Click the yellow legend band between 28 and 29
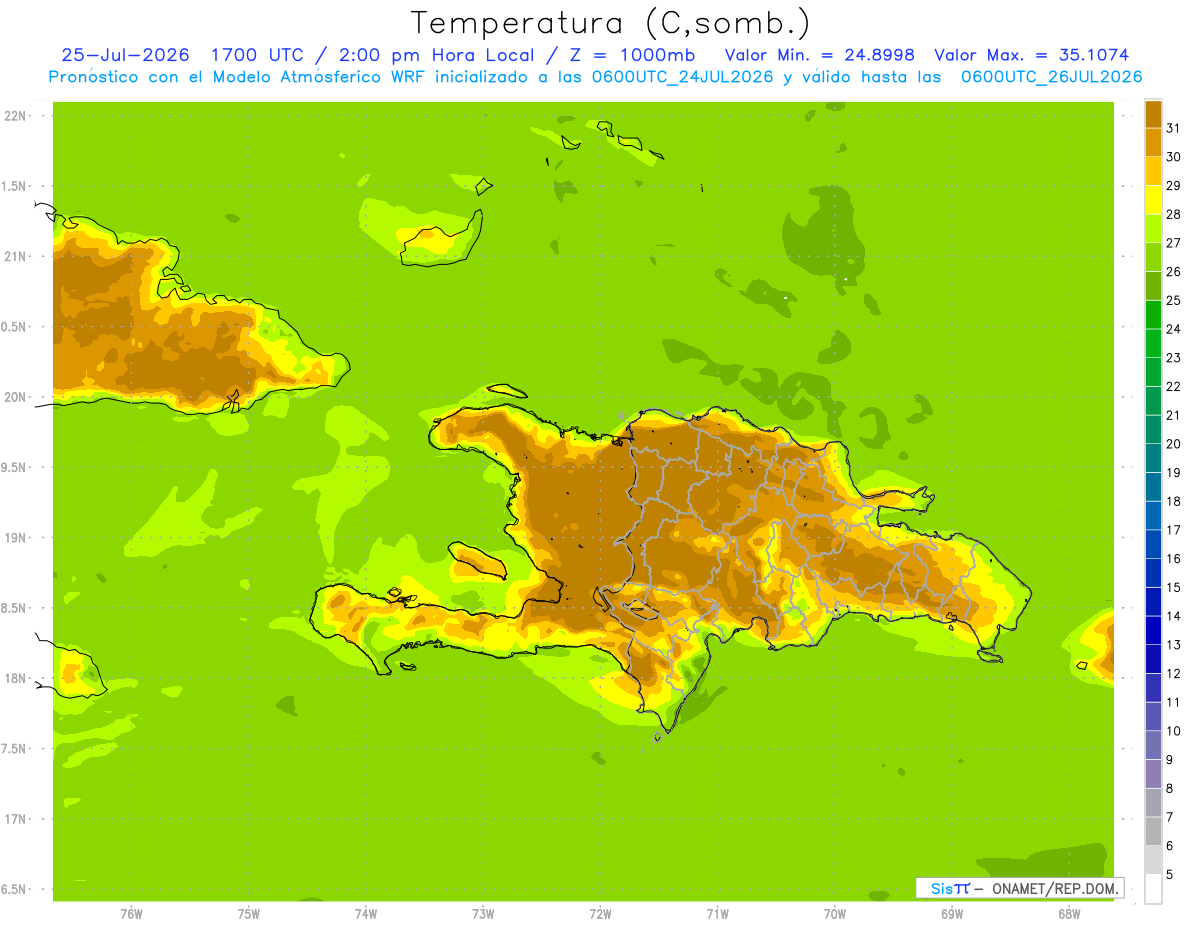 (x=1153, y=200)
